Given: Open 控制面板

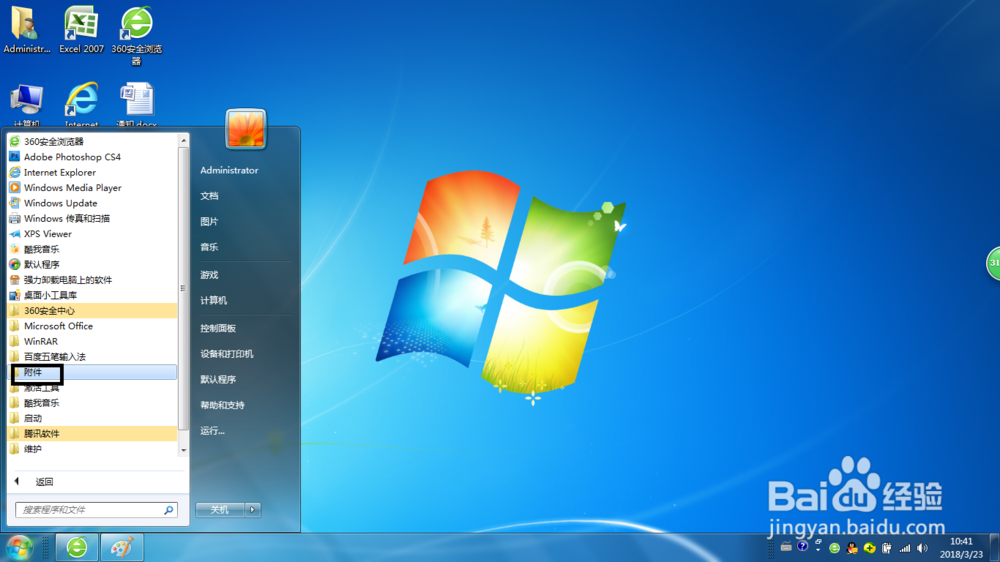Looking at the screenshot, I should coord(217,329).
